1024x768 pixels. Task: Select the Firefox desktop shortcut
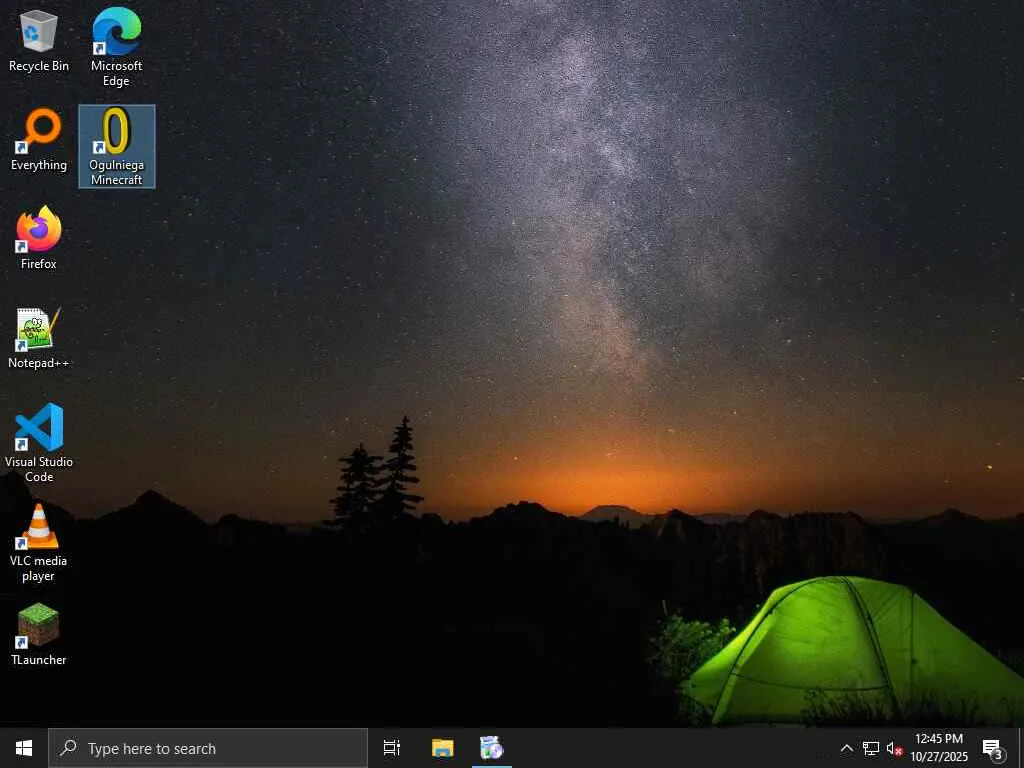39,238
